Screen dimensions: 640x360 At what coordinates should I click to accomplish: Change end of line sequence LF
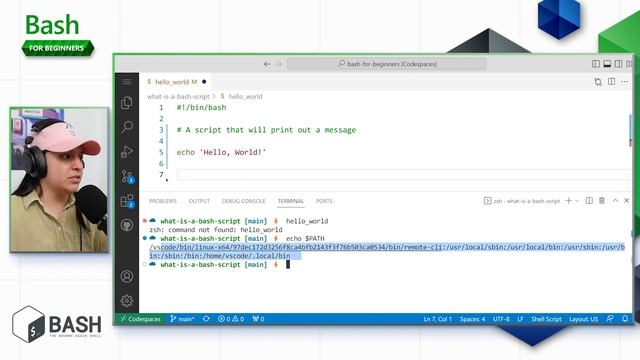[520, 319]
